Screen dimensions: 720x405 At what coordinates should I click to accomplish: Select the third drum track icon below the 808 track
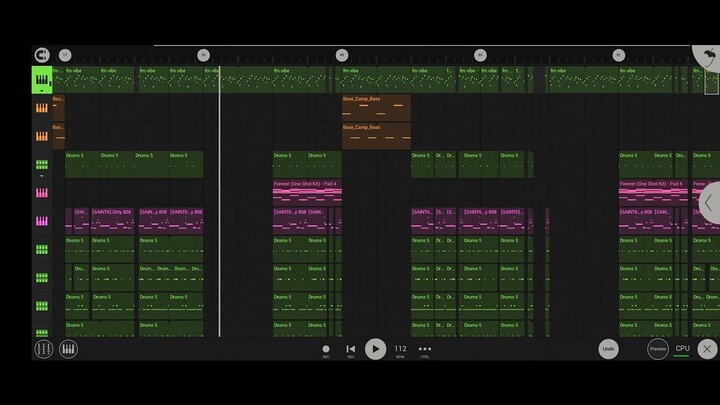click(x=42, y=306)
